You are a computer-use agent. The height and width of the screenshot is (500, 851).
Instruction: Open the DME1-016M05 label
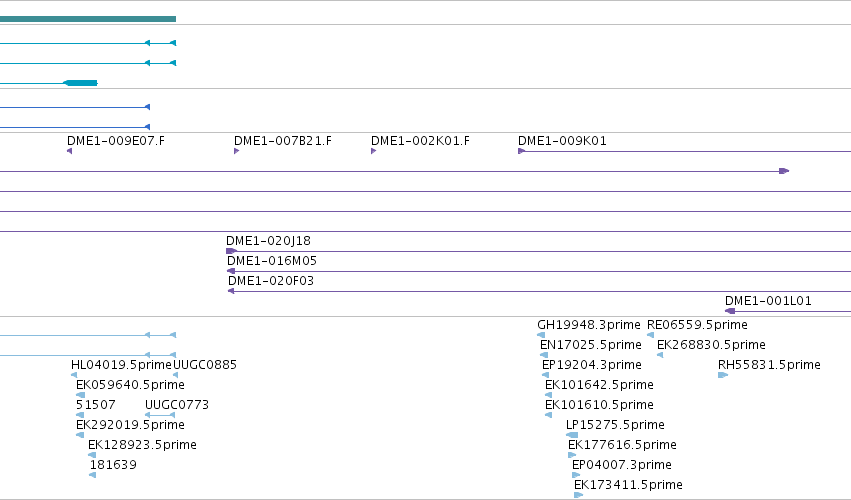[x=272, y=261]
